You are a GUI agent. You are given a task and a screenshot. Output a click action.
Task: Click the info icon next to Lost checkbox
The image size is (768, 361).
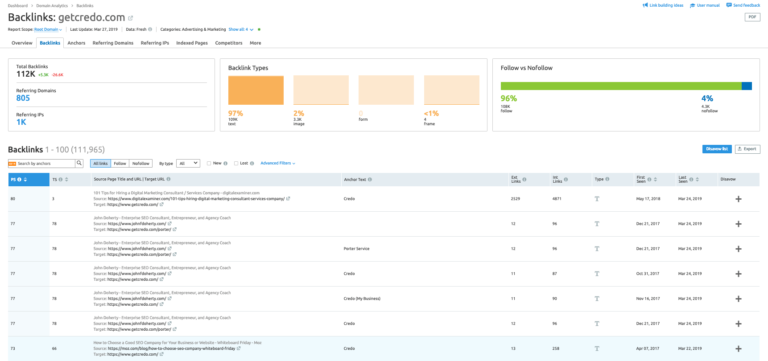(x=252, y=163)
